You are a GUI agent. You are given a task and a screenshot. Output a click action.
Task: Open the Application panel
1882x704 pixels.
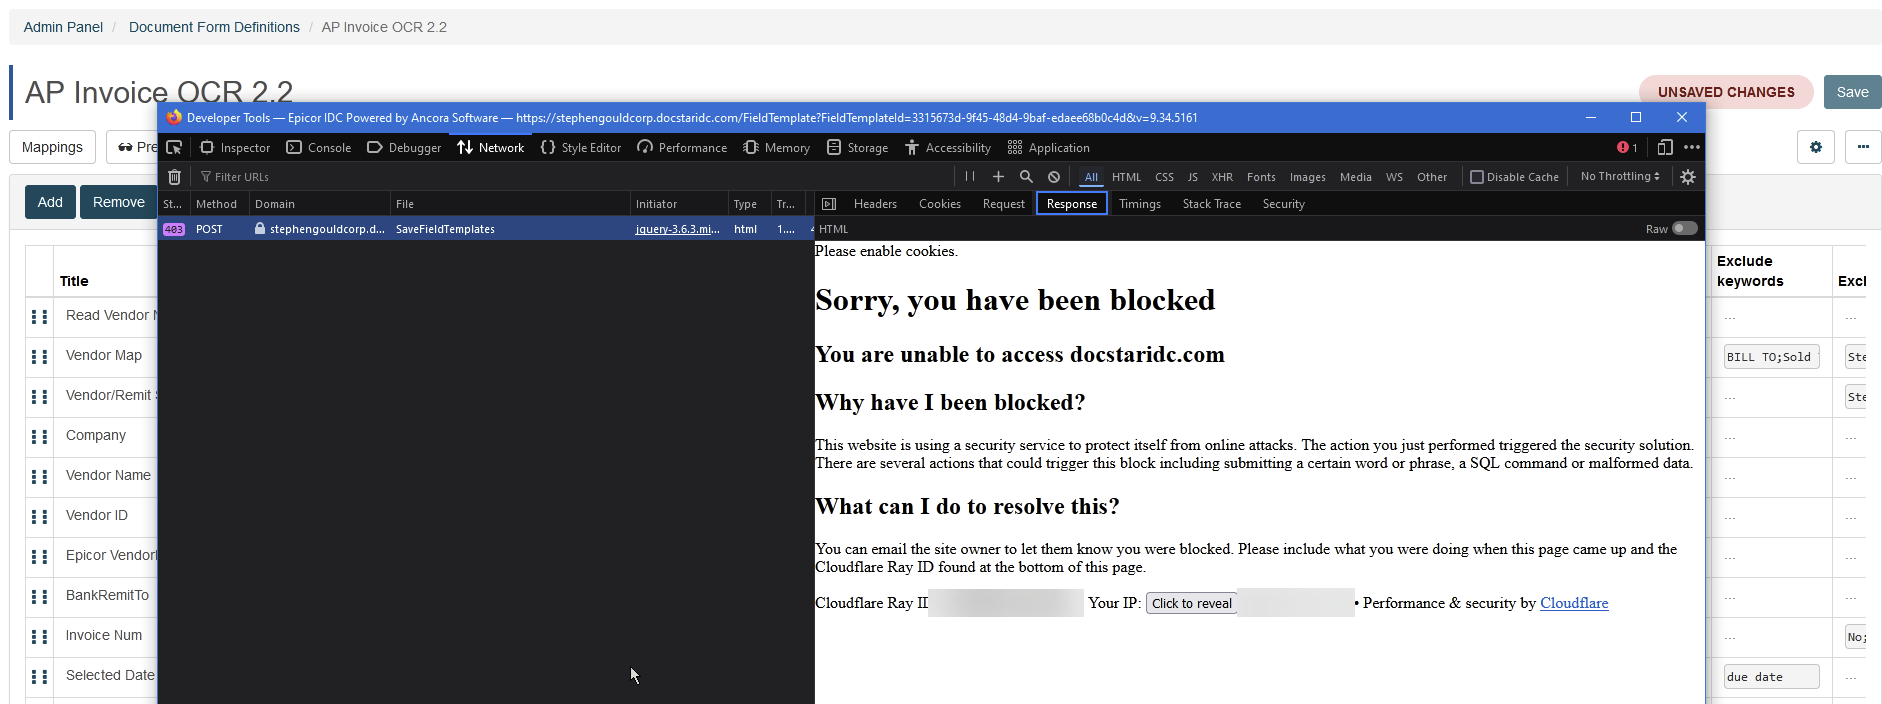pyautogui.click(x=1049, y=148)
